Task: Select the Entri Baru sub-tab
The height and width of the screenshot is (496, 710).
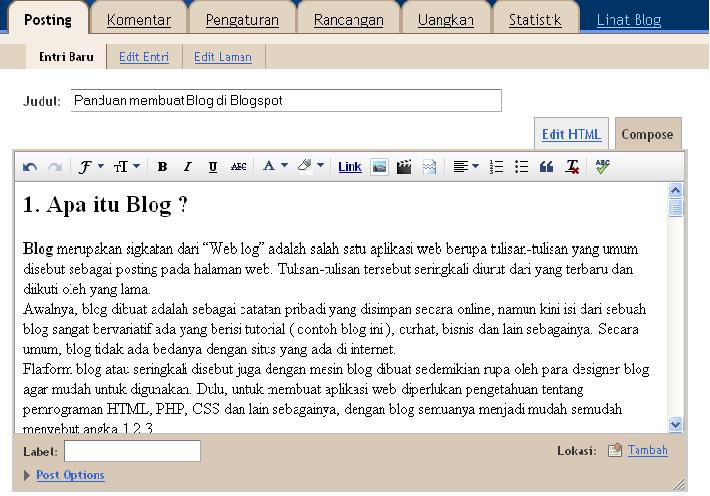Action: [66, 57]
